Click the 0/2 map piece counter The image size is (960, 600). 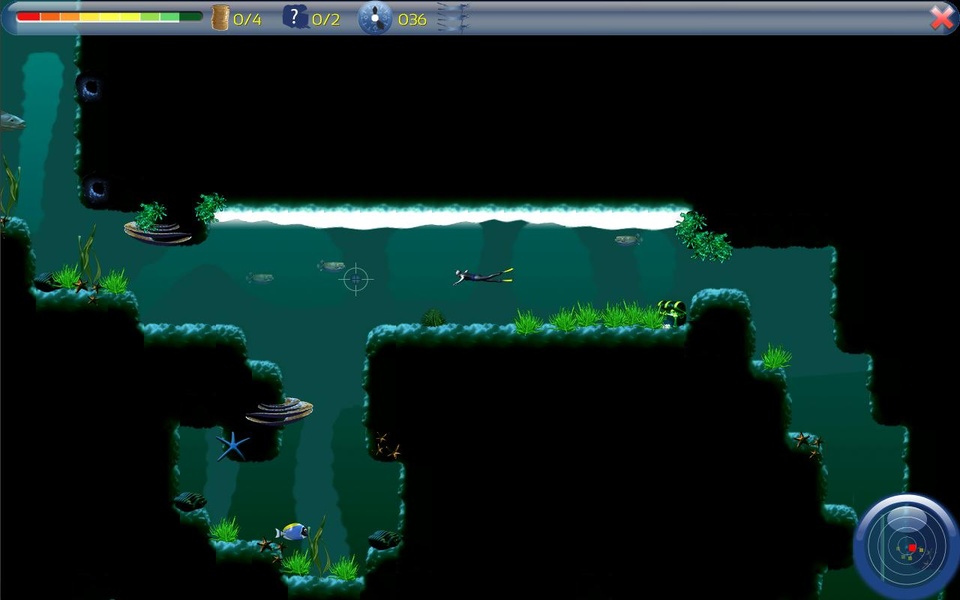(326, 20)
